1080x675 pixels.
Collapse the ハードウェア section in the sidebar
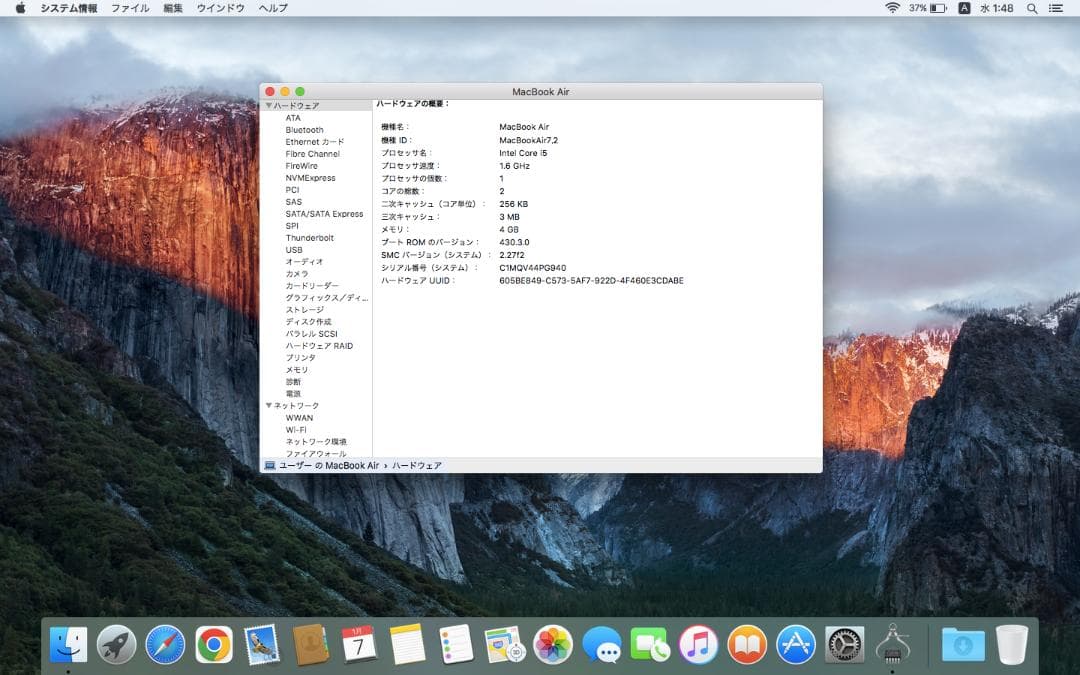[x=267, y=104]
